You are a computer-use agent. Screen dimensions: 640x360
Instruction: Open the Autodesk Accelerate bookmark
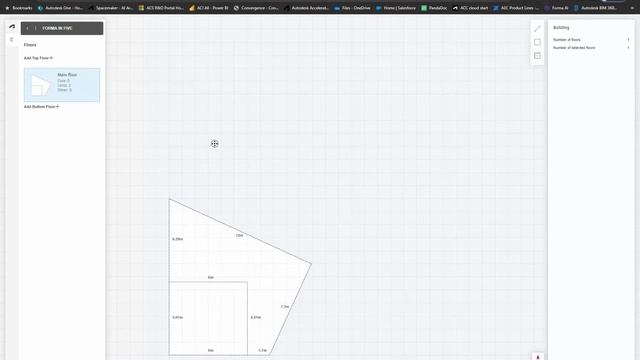click(x=307, y=8)
